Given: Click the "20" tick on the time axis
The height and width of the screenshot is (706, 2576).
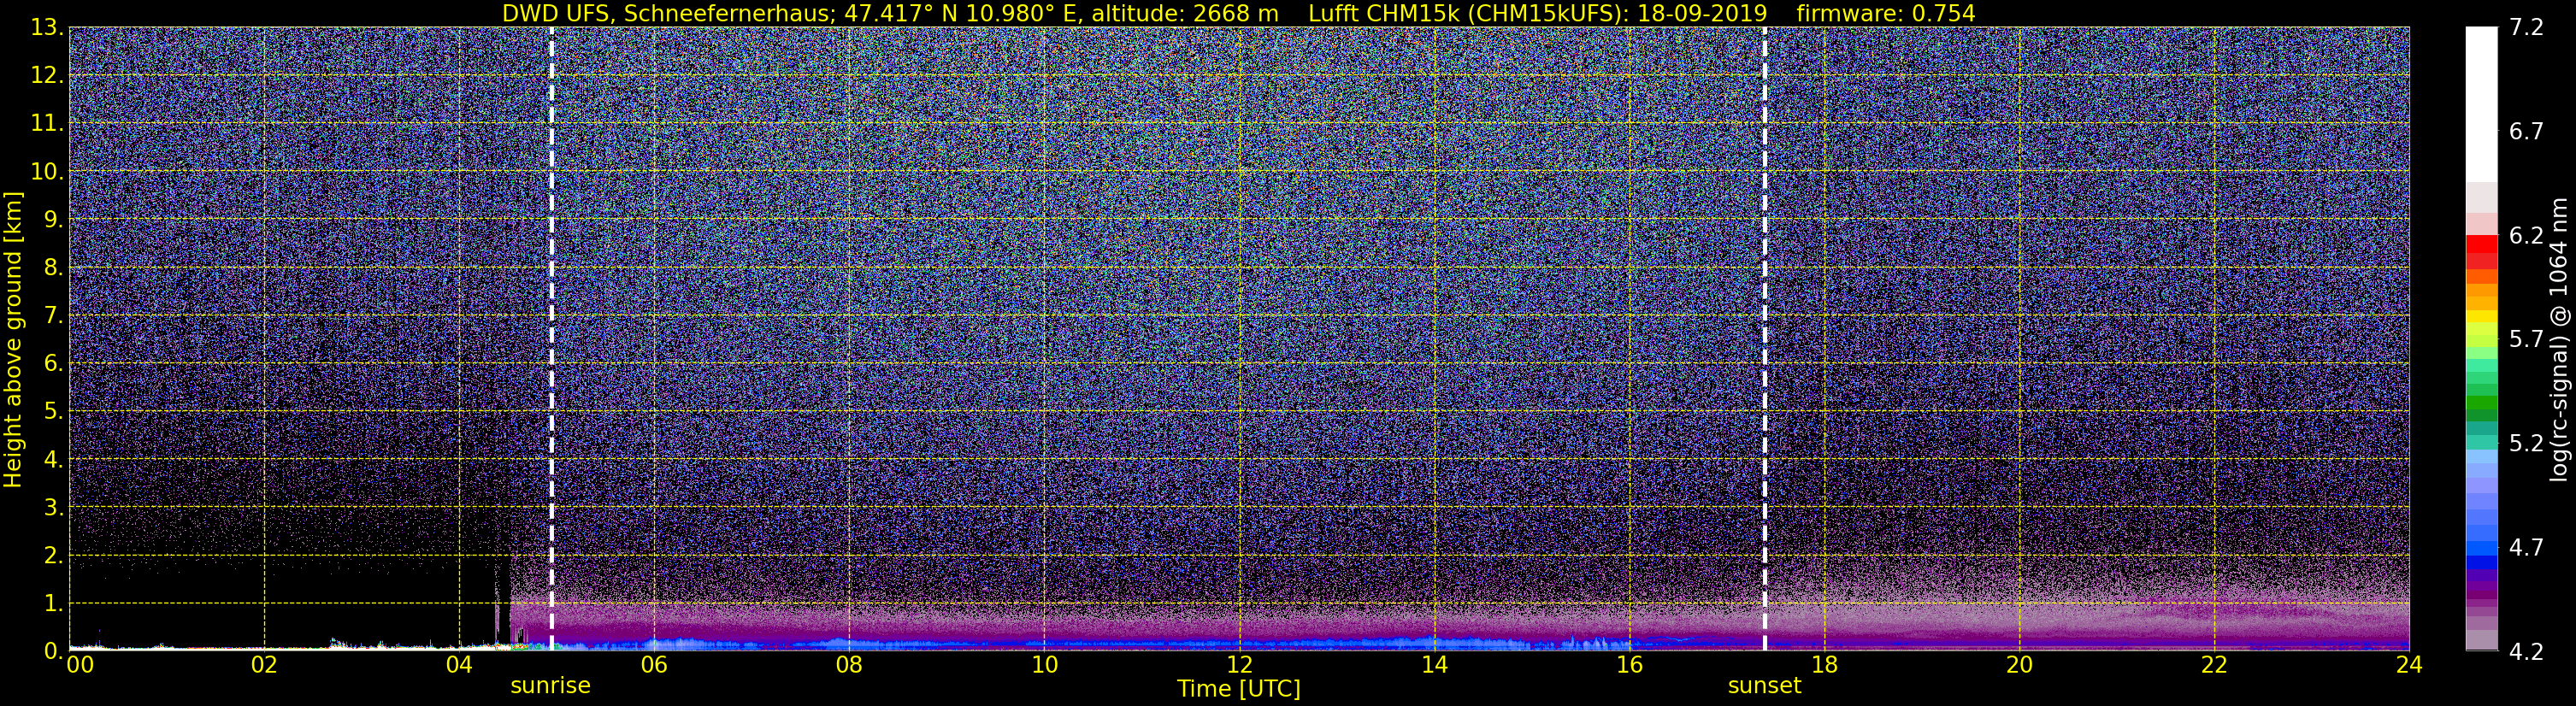Looking at the screenshot, I should pyautogui.click(x=2019, y=665).
